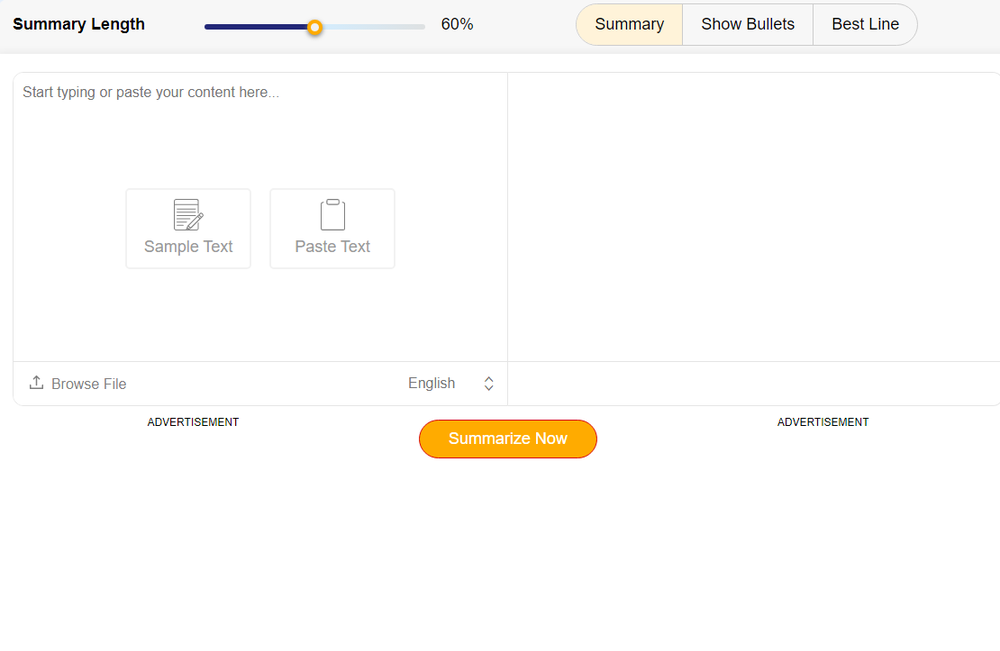Viewport: 1000px width, 651px height.
Task: Click the chevron icon next to English
Action: 488,383
